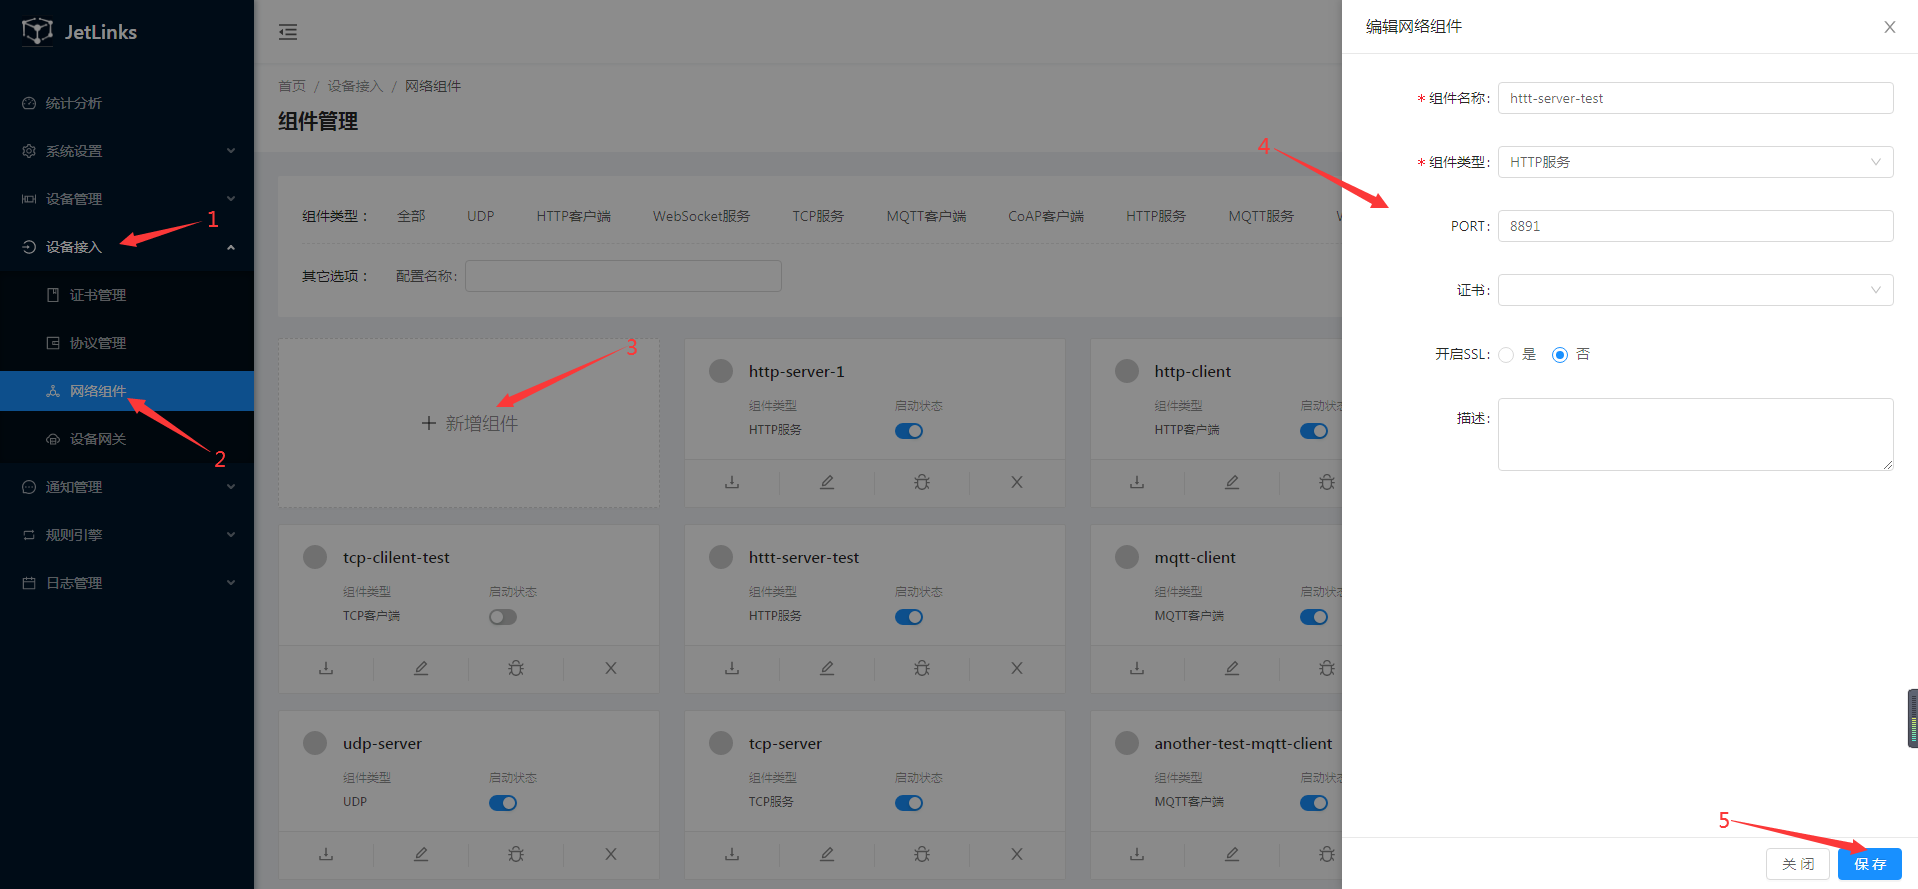
Task: Click the PORT input field
Action: [x=1694, y=226]
